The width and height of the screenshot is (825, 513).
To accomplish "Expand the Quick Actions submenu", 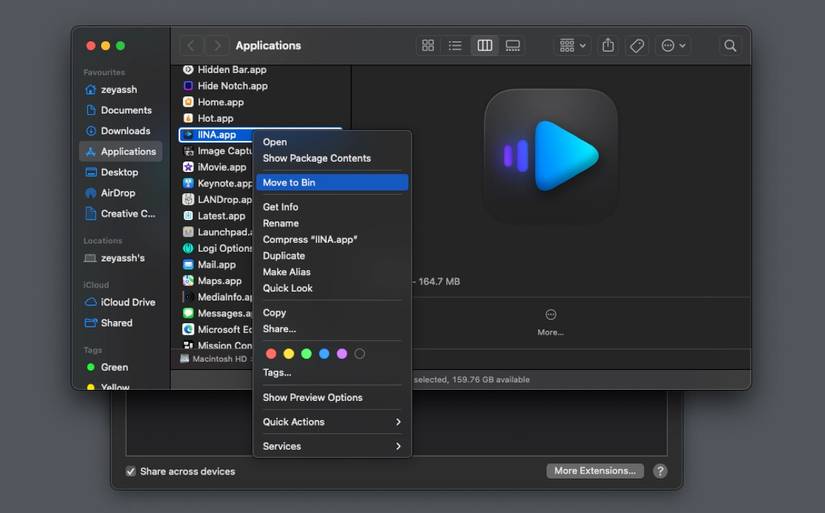I will [332, 422].
